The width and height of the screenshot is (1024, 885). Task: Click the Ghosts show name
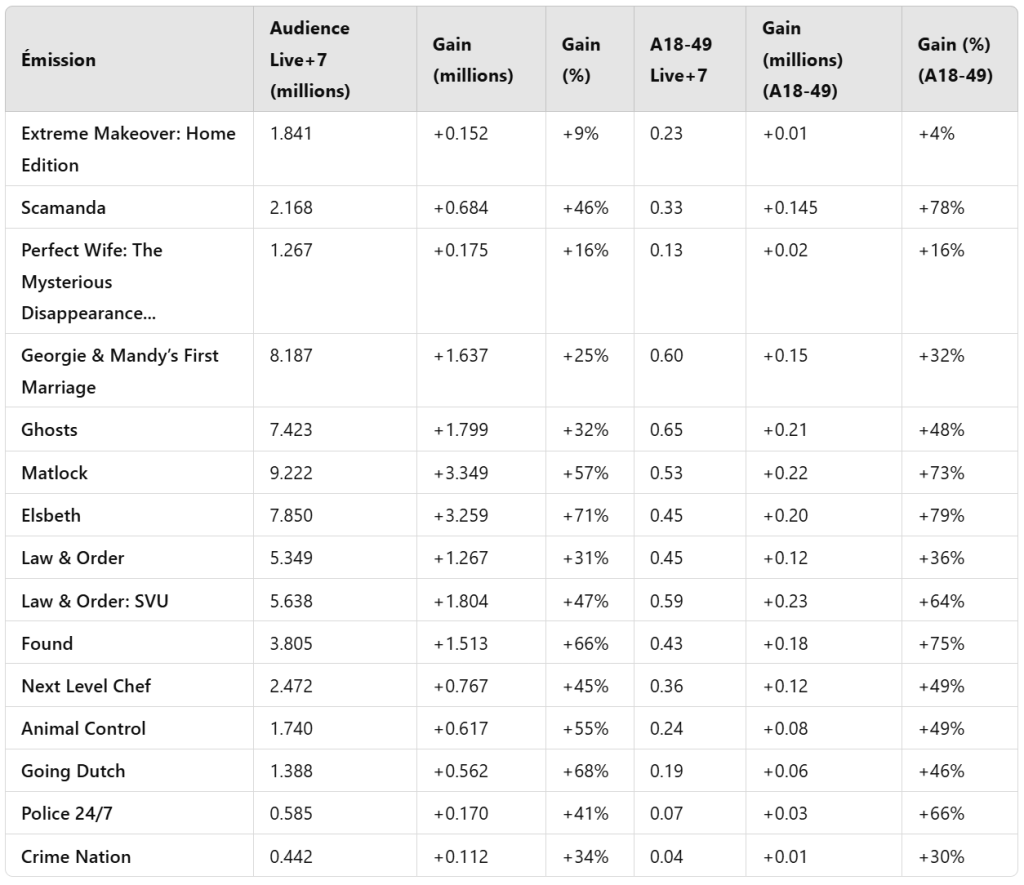click(49, 430)
